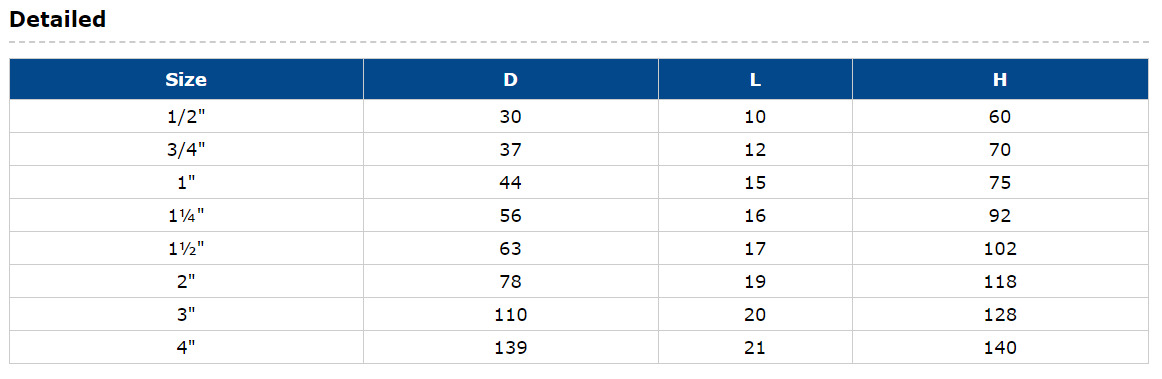
Task: Click D value 110 cell
Action: (511, 314)
